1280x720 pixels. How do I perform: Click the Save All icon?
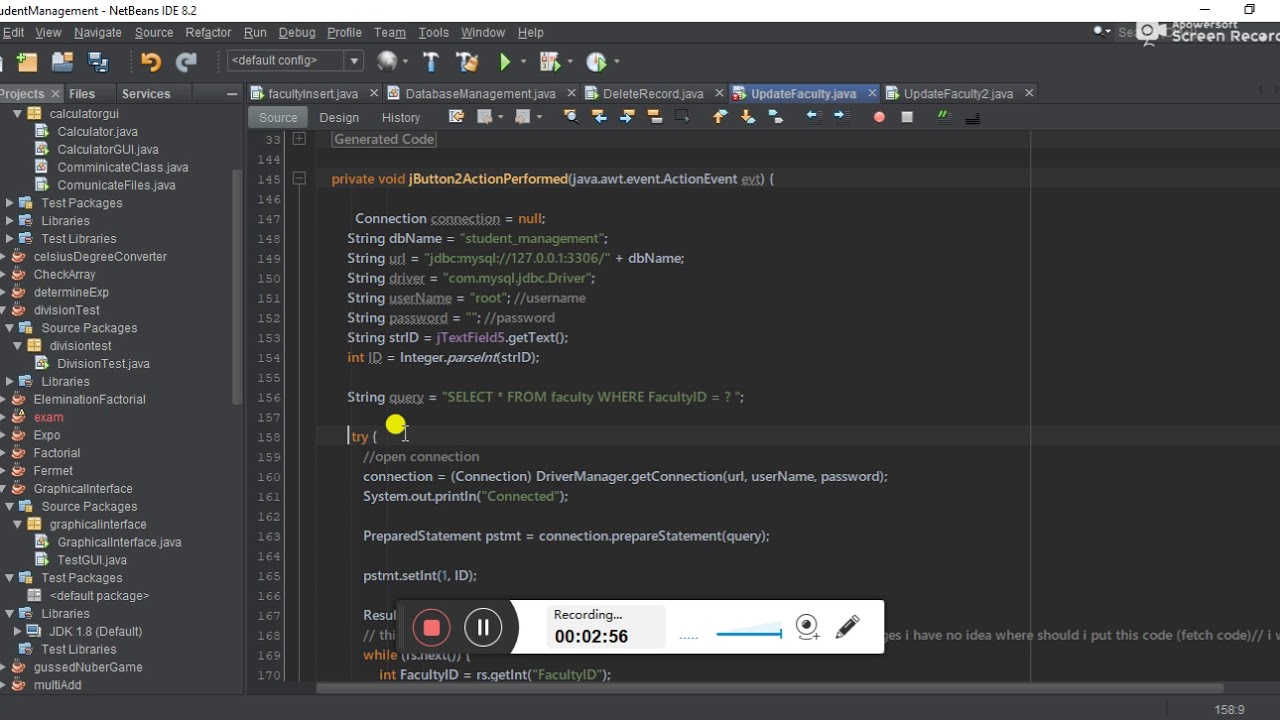point(98,62)
